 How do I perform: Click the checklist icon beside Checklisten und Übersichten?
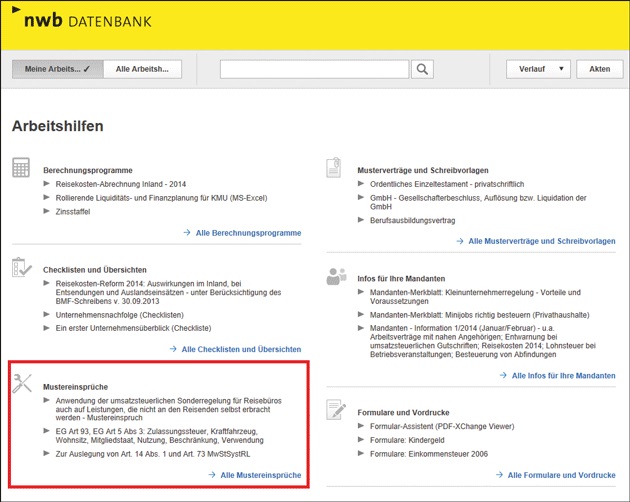click(21, 267)
